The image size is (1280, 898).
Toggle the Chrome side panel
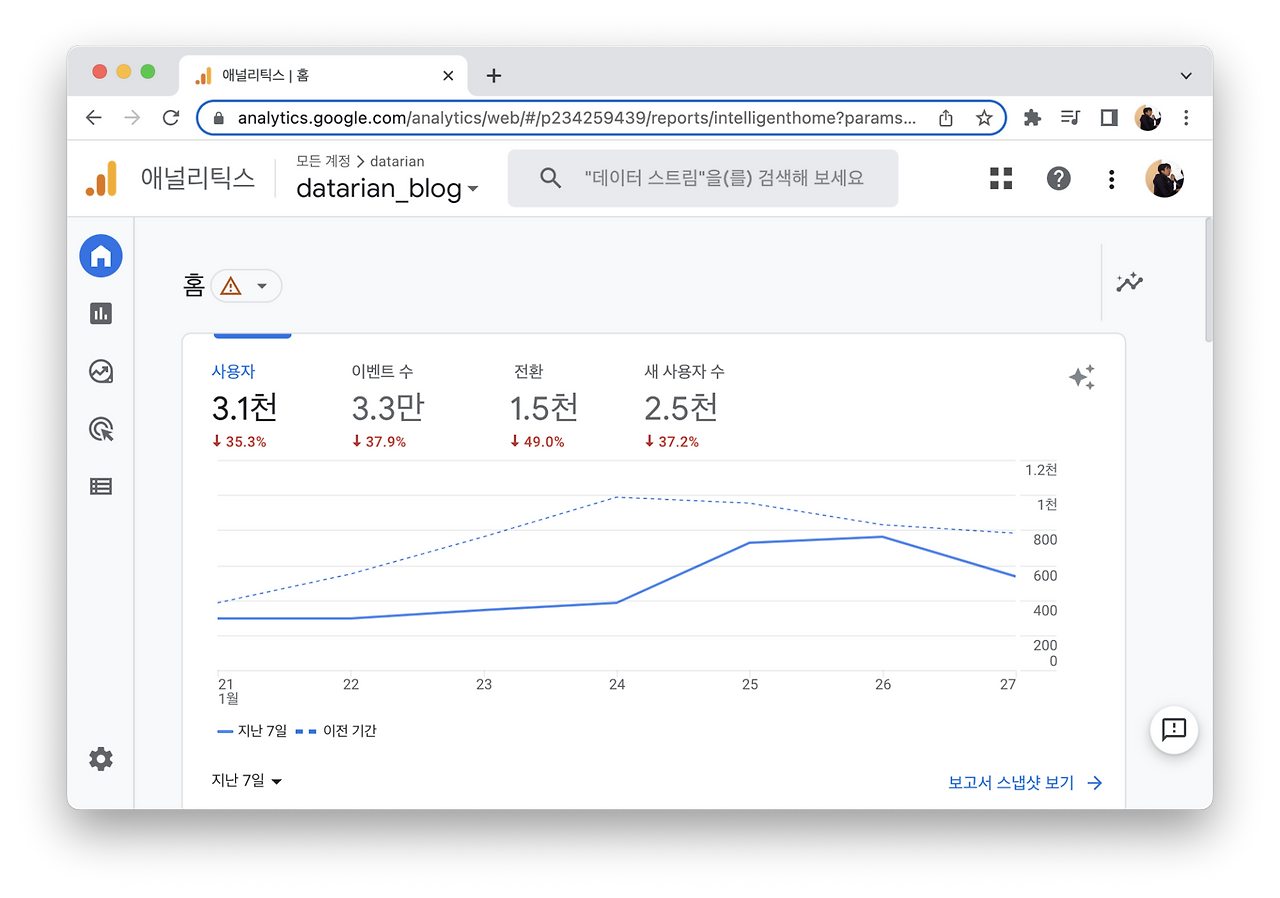[x=1108, y=118]
